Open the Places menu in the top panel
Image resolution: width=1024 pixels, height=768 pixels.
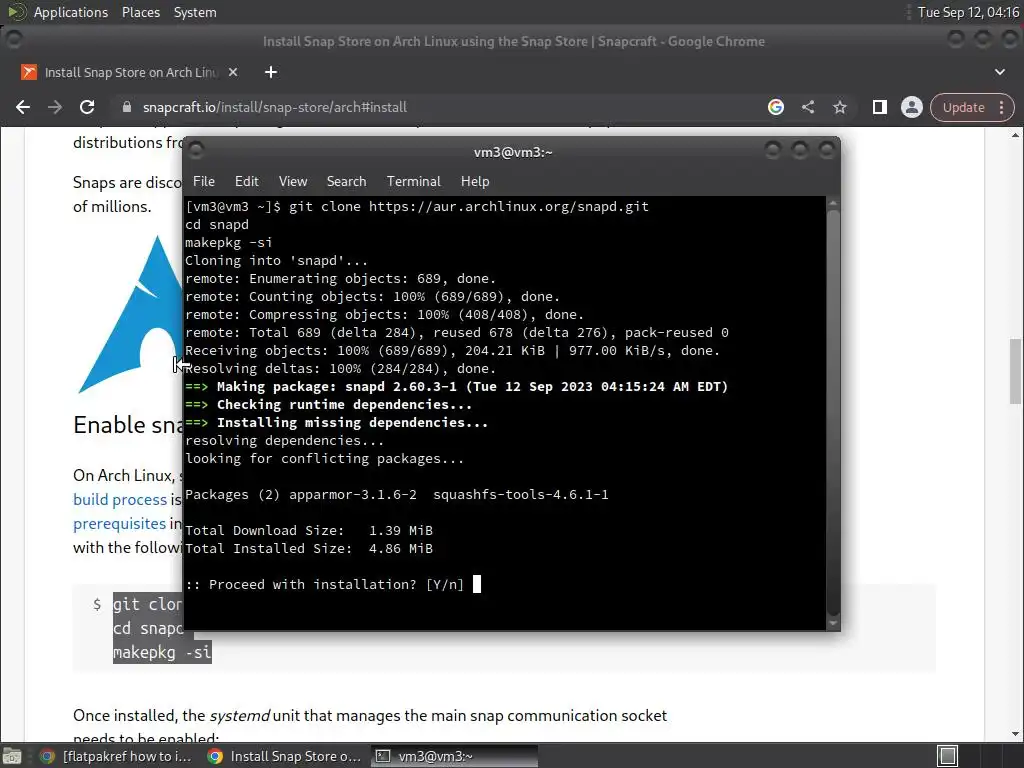point(140,12)
